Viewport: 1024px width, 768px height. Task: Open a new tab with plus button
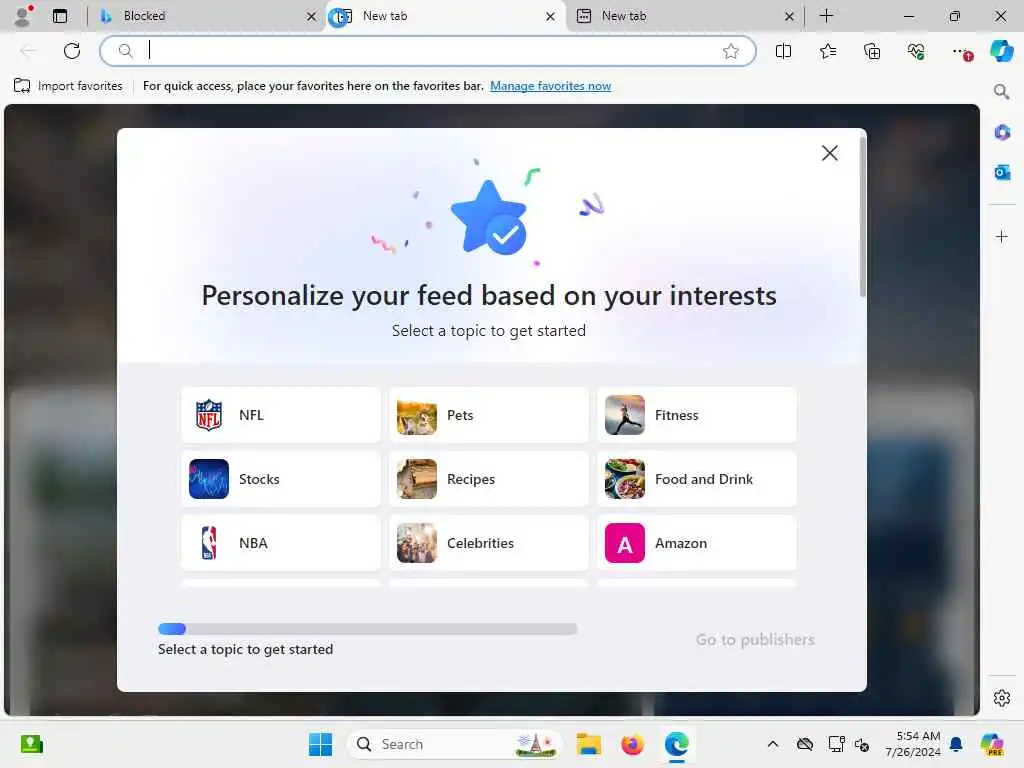[826, 16]
